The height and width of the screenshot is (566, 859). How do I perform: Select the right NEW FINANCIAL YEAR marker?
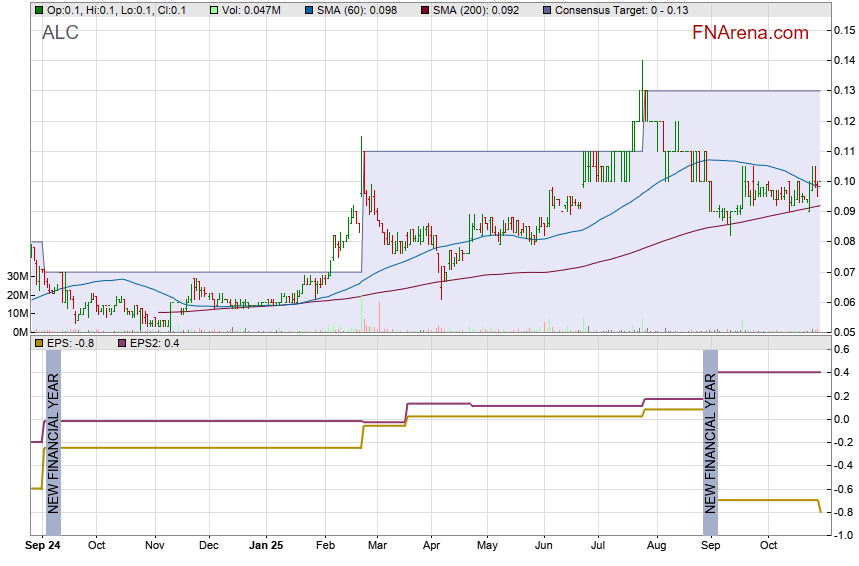pyautogui.click(x=710, y=442)
